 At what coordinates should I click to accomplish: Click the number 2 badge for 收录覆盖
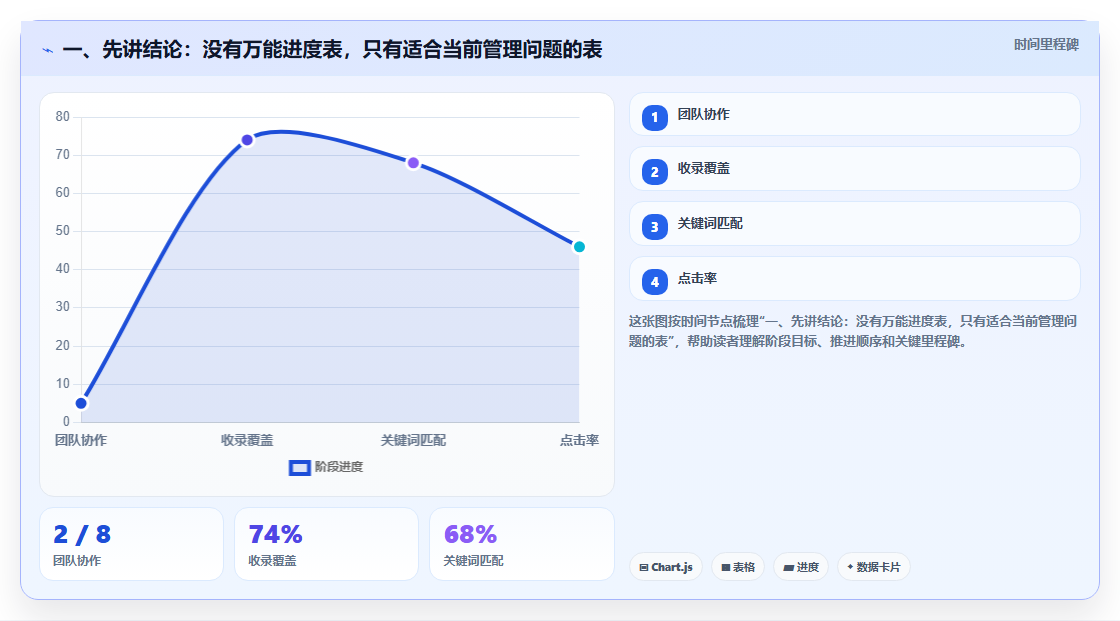[654, 172]
